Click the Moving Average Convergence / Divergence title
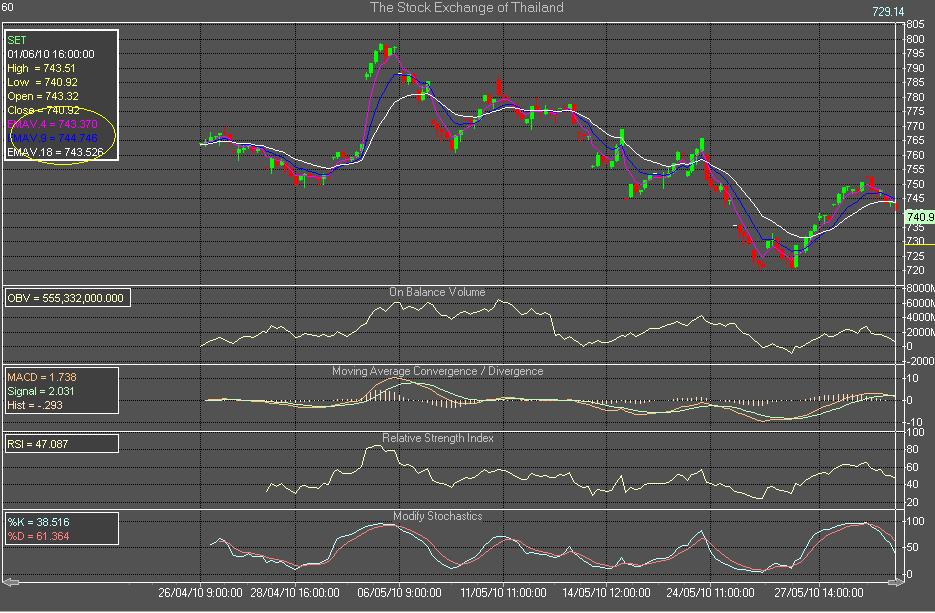The image size is (935, 613). [x=438, y=371]
